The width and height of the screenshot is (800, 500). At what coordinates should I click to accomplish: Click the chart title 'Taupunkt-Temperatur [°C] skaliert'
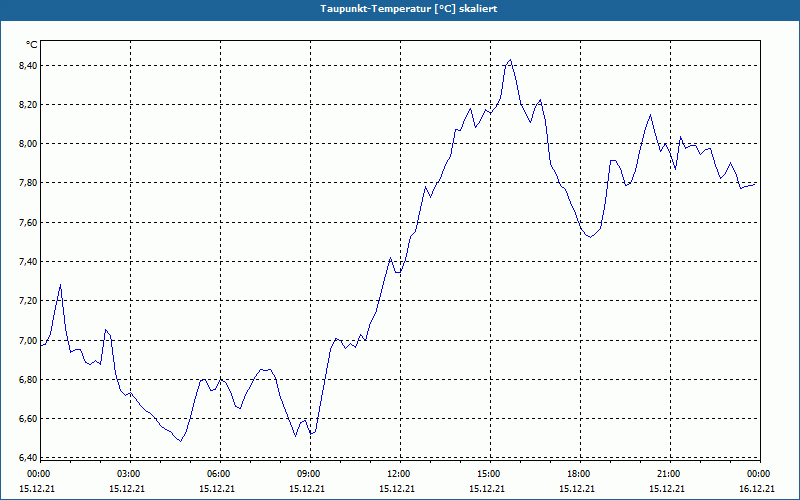point(409,9)
